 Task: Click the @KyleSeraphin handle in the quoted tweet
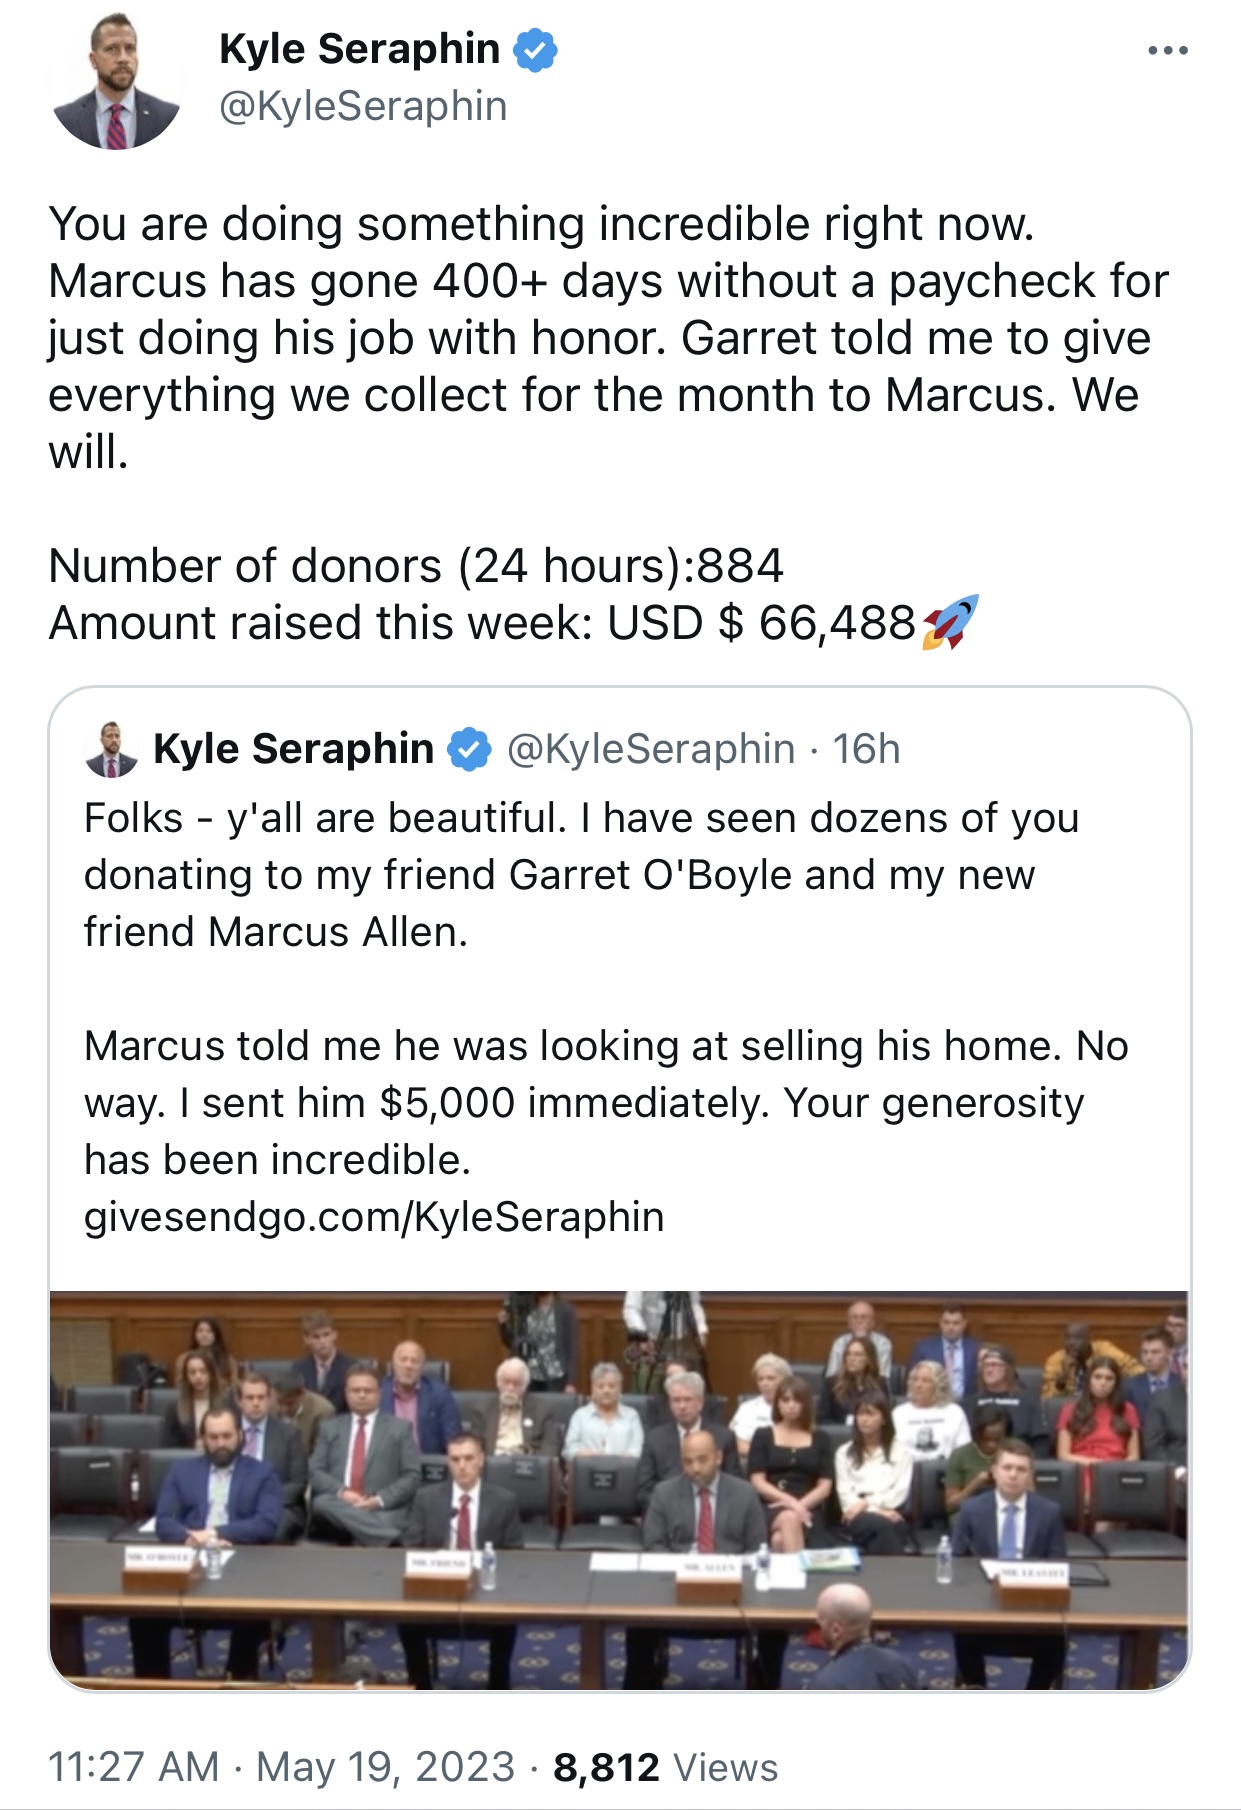pyautogui.click(x=651, y=749)
